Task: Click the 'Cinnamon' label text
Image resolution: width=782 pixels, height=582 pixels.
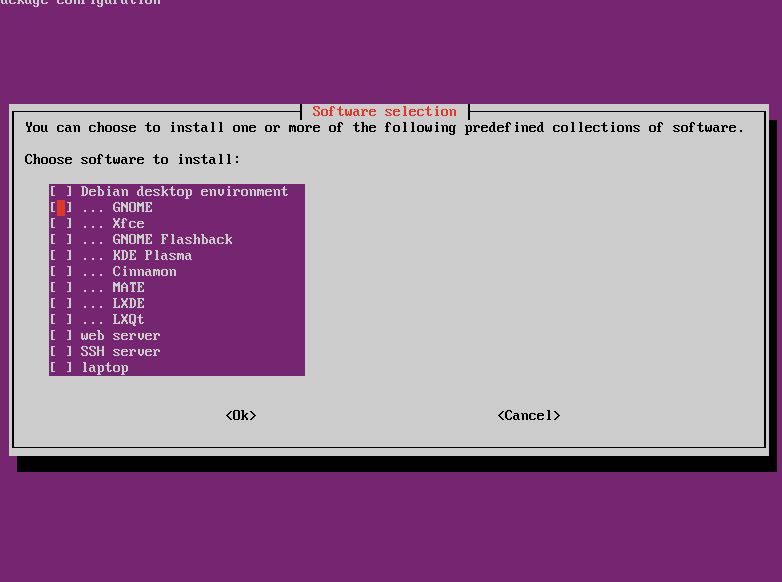Action: click(144, 271)
